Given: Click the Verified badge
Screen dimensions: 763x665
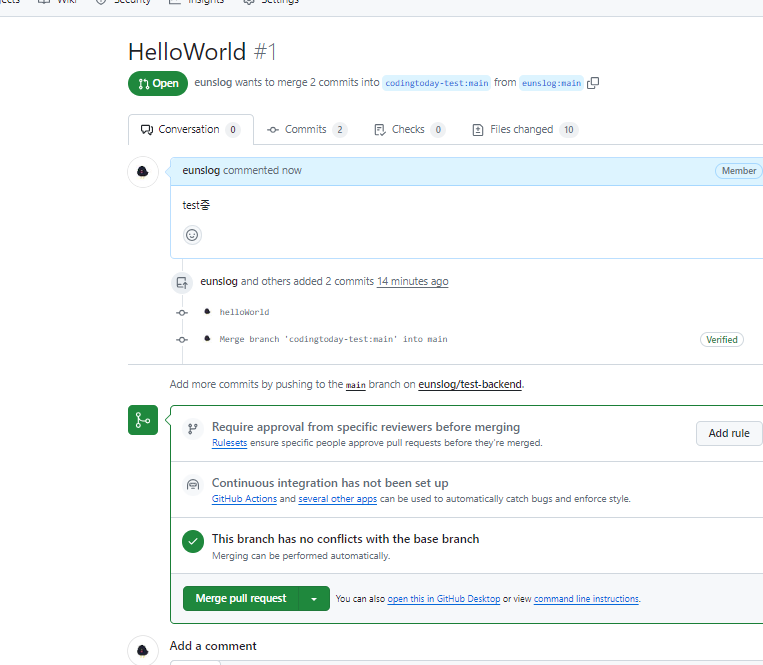Looking at the screenshot, I should tap(722, 340).
